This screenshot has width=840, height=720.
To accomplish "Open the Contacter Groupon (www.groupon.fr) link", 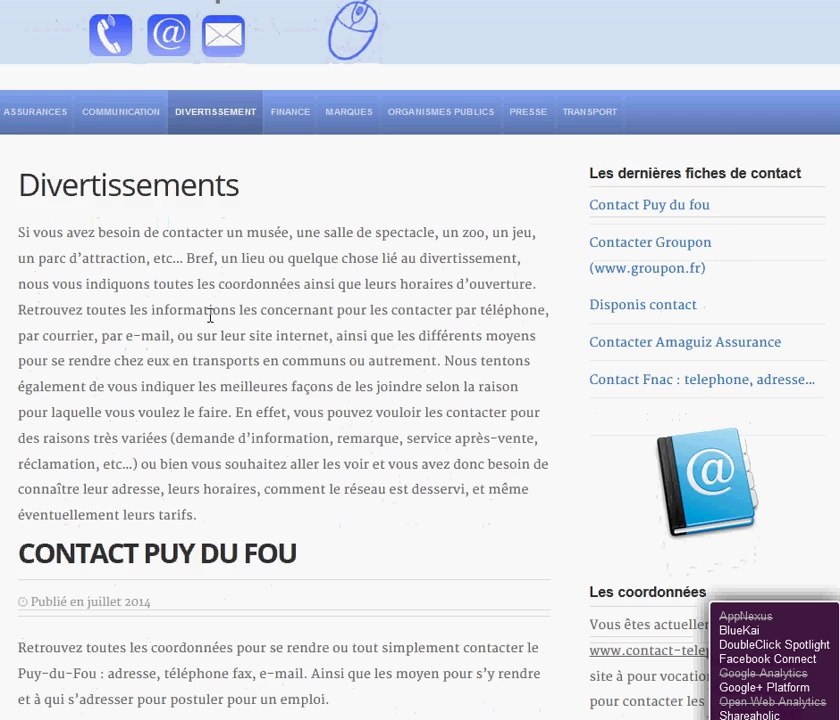I will coord(650,255).
